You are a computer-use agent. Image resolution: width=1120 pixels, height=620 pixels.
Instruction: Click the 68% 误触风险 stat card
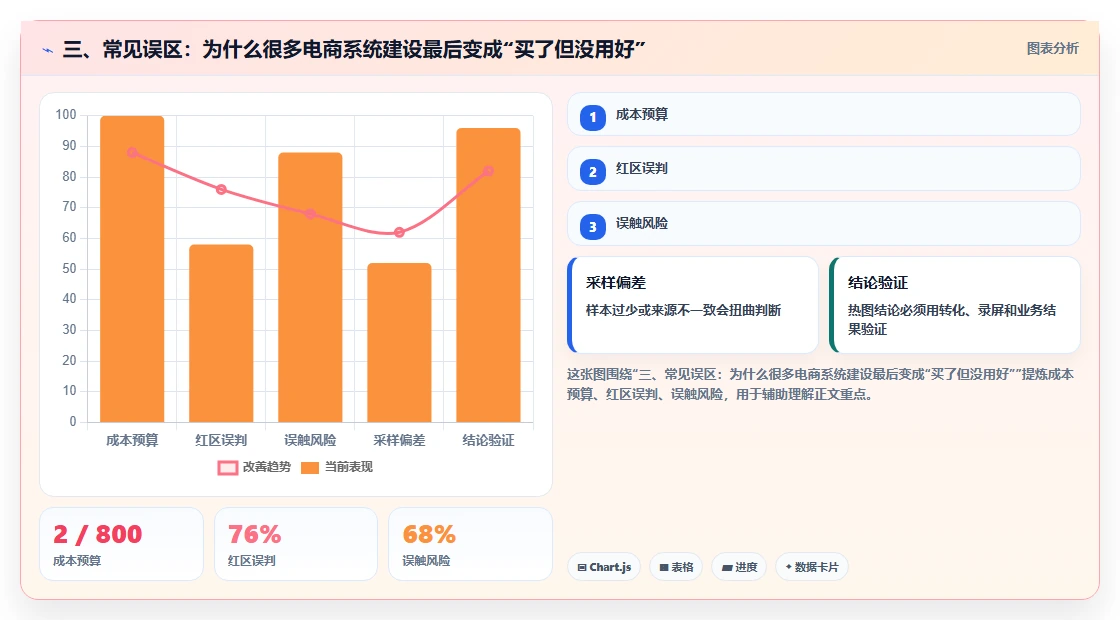470,544
